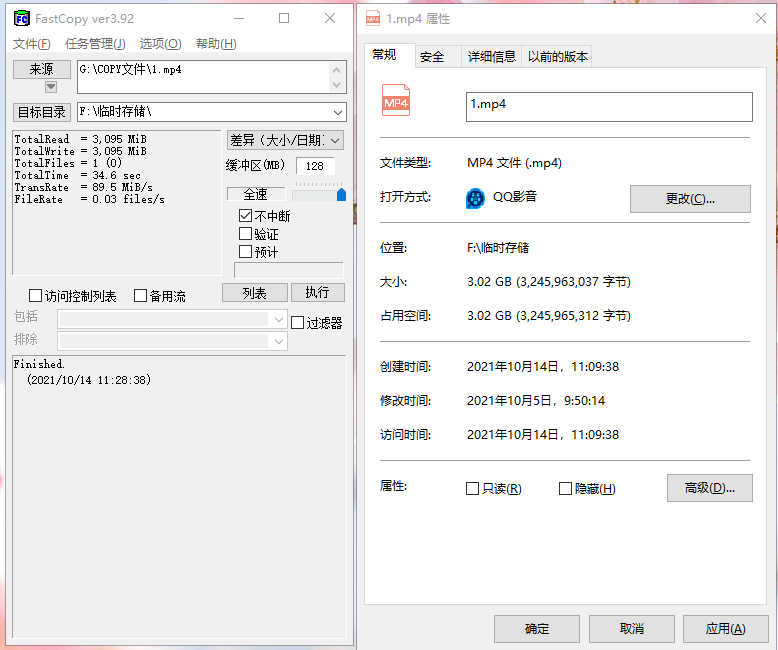This screenshot has width=778, height=650.
Task: Check the 只读 read-only attribute
Action: coord(472,489)
